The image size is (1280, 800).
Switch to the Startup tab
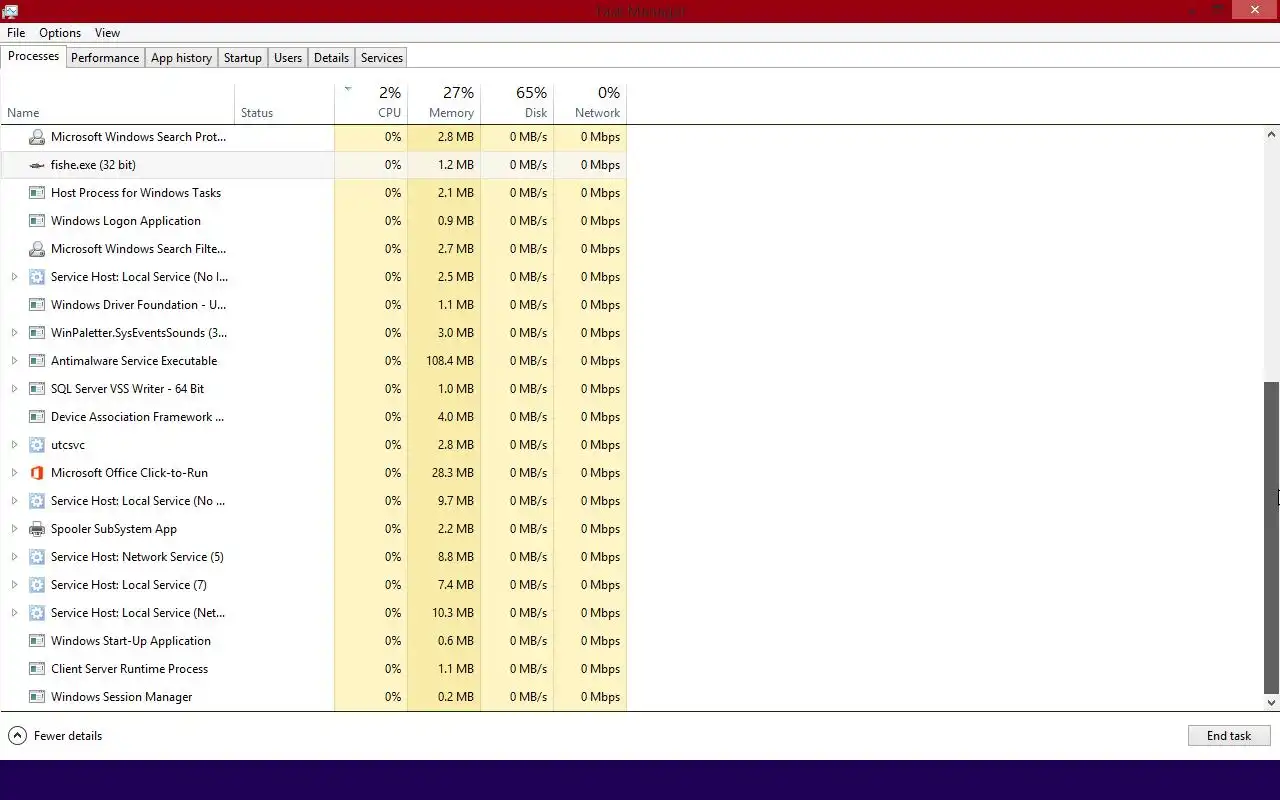(242, 58)
